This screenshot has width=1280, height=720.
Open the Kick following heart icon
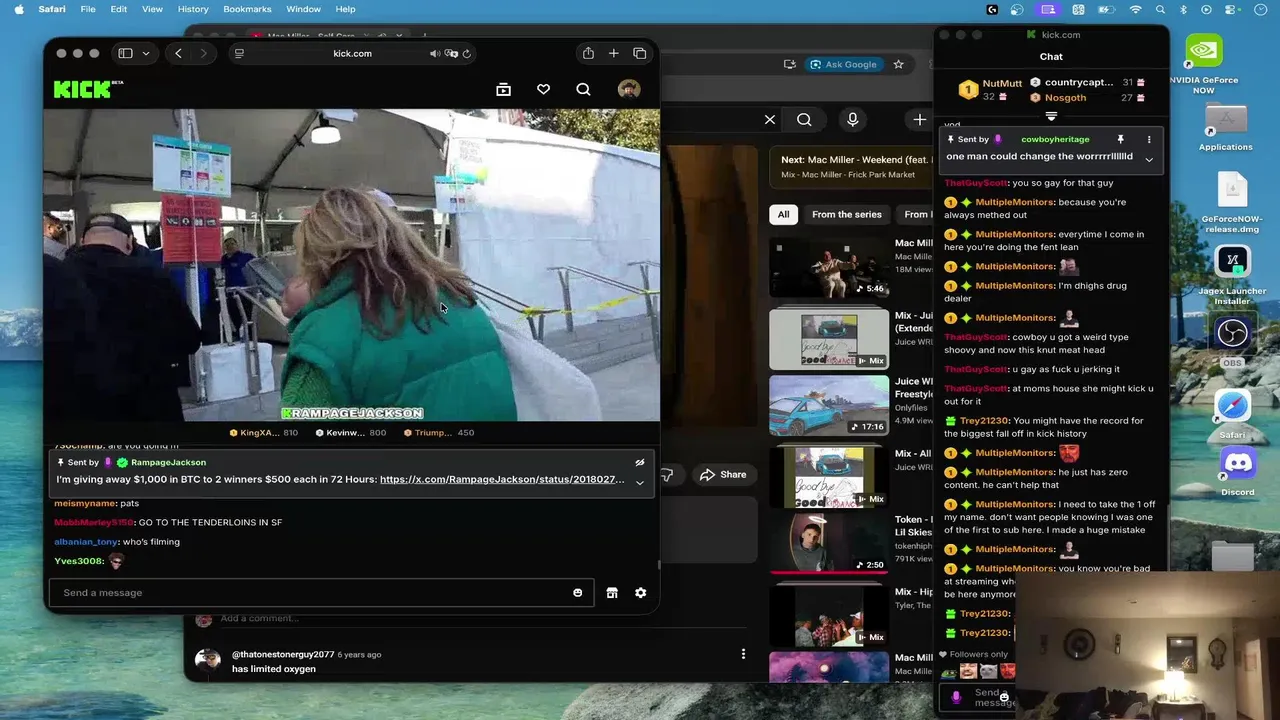[x=543, y=89]
